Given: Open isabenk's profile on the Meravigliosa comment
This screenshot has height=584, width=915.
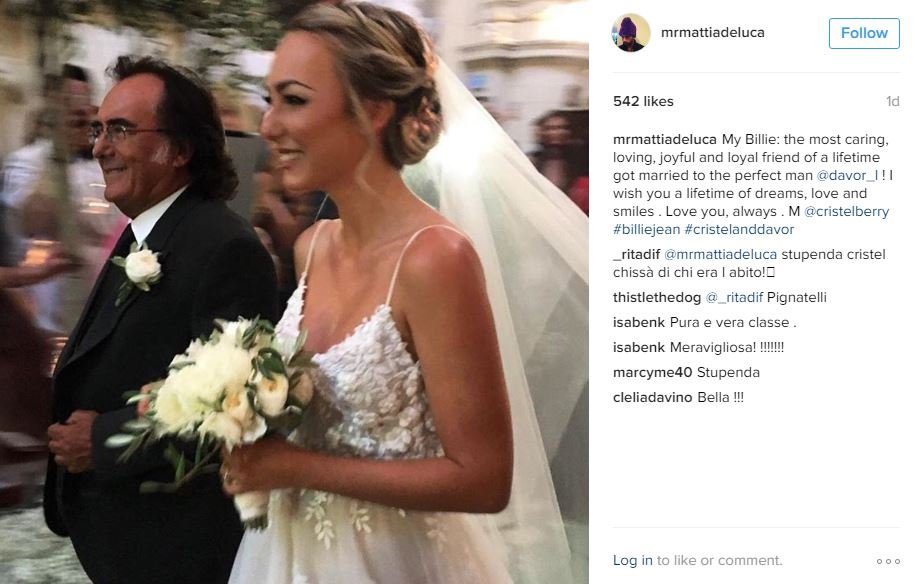Looking at the screenshot, I should coord(639,348).
